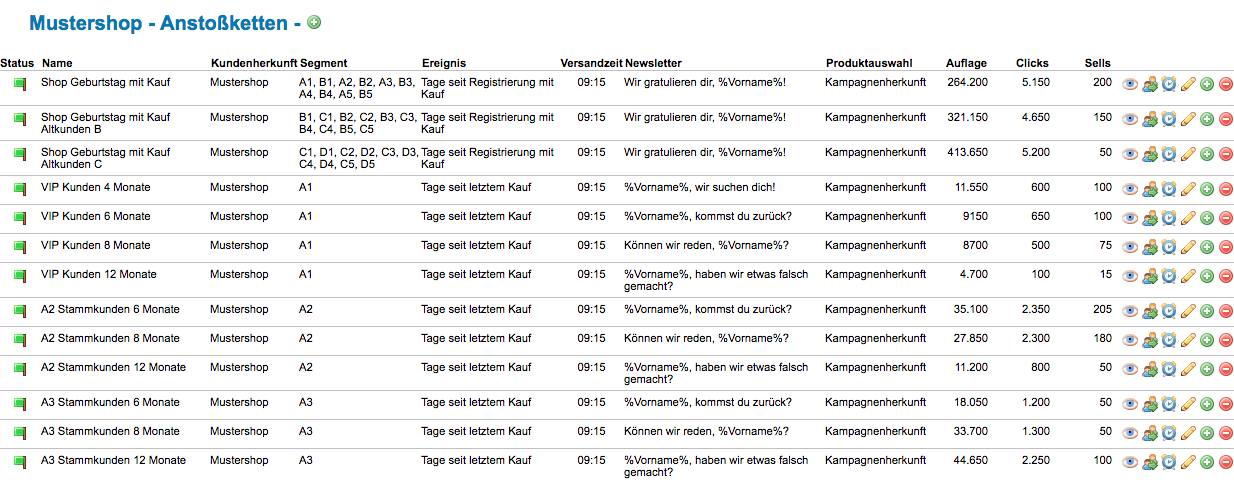Click the Clicks column header
The width and height of the screenshot is (1234, 480).
coord(1032,63)
